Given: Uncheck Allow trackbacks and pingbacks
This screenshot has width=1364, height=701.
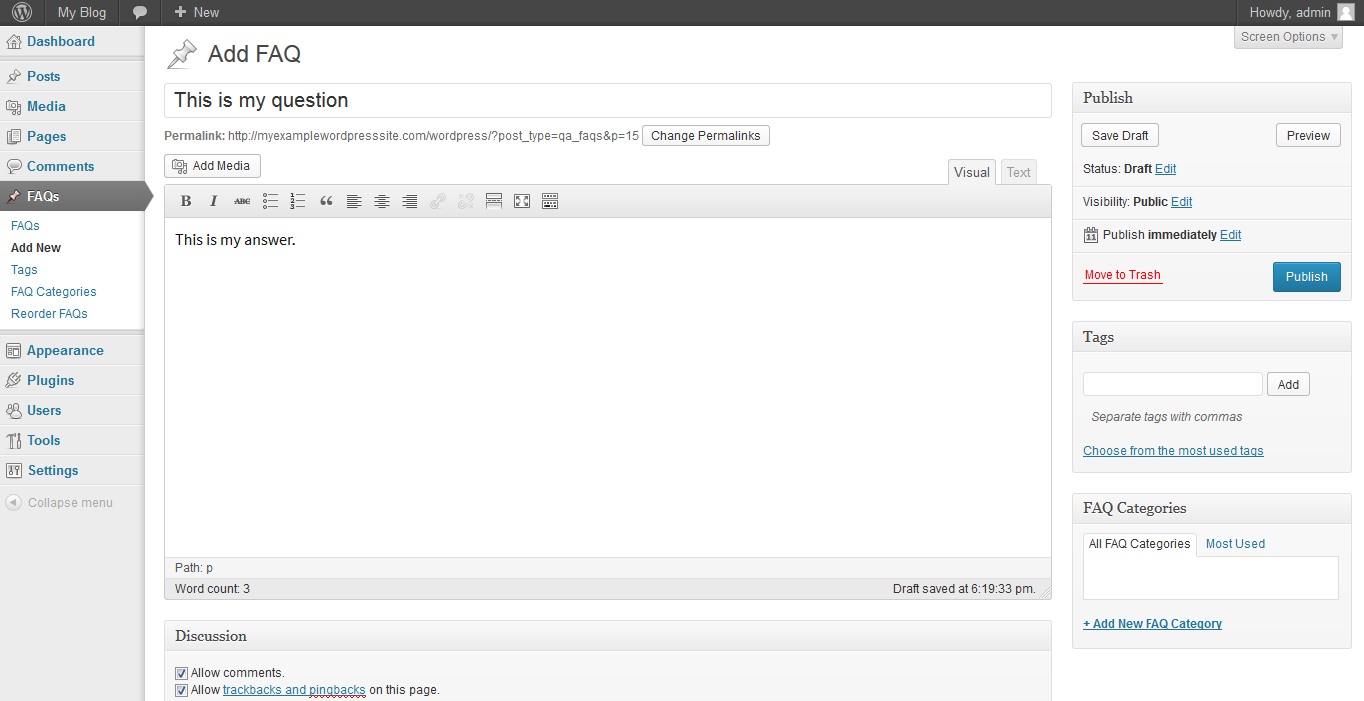Looking at the screenshot, I should pos(181,690).
